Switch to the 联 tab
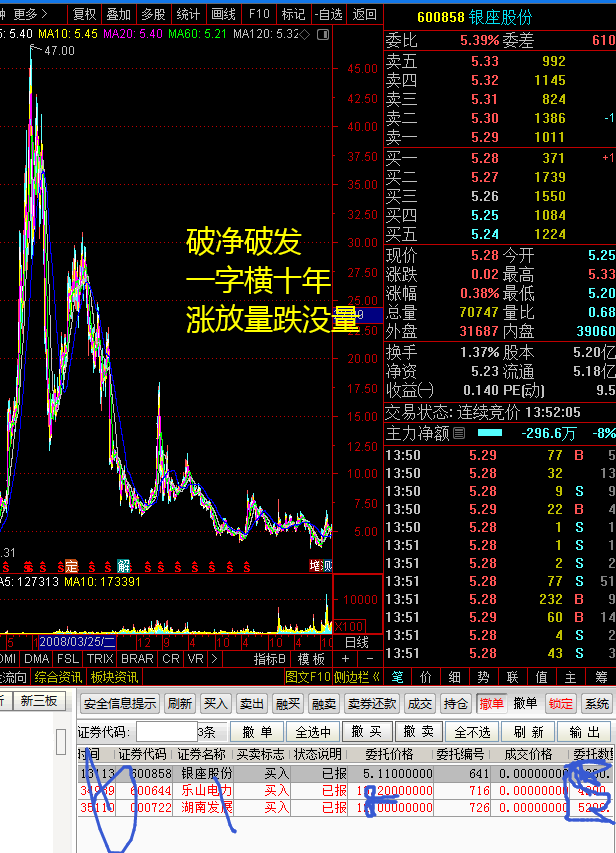 coord(512,677)
